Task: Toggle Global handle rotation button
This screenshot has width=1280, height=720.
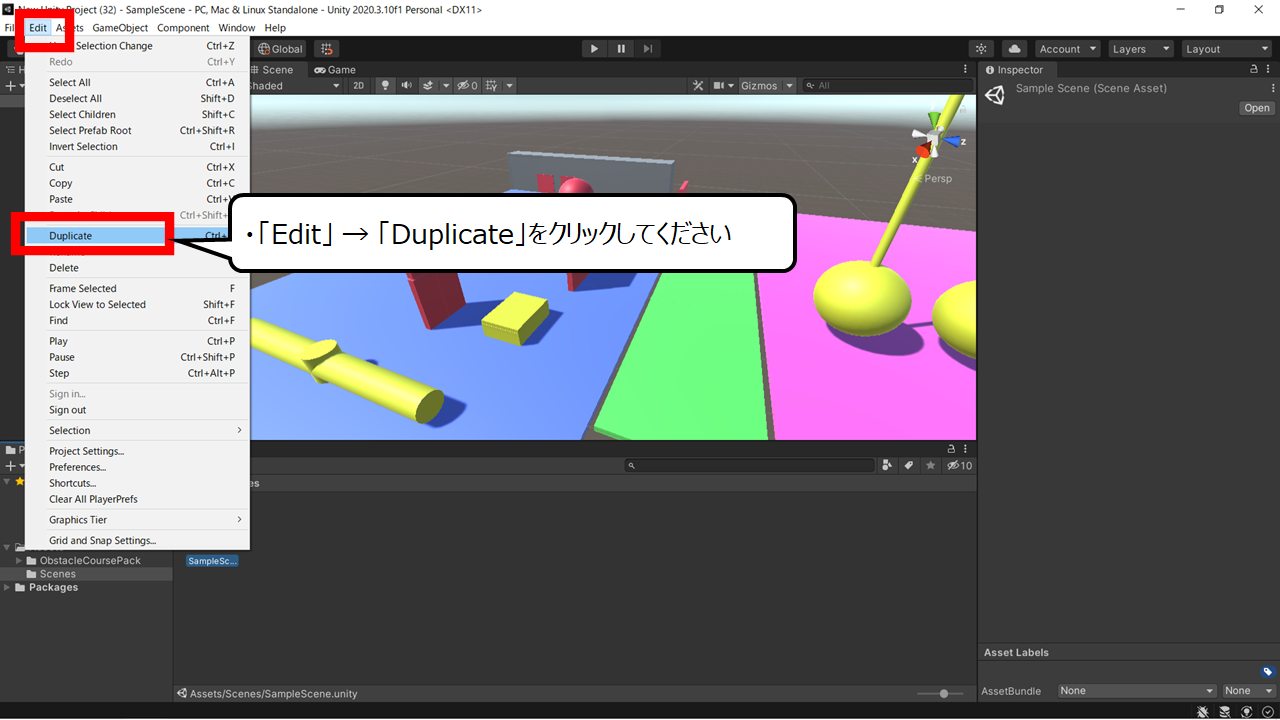Action: [x=280, y=49]
